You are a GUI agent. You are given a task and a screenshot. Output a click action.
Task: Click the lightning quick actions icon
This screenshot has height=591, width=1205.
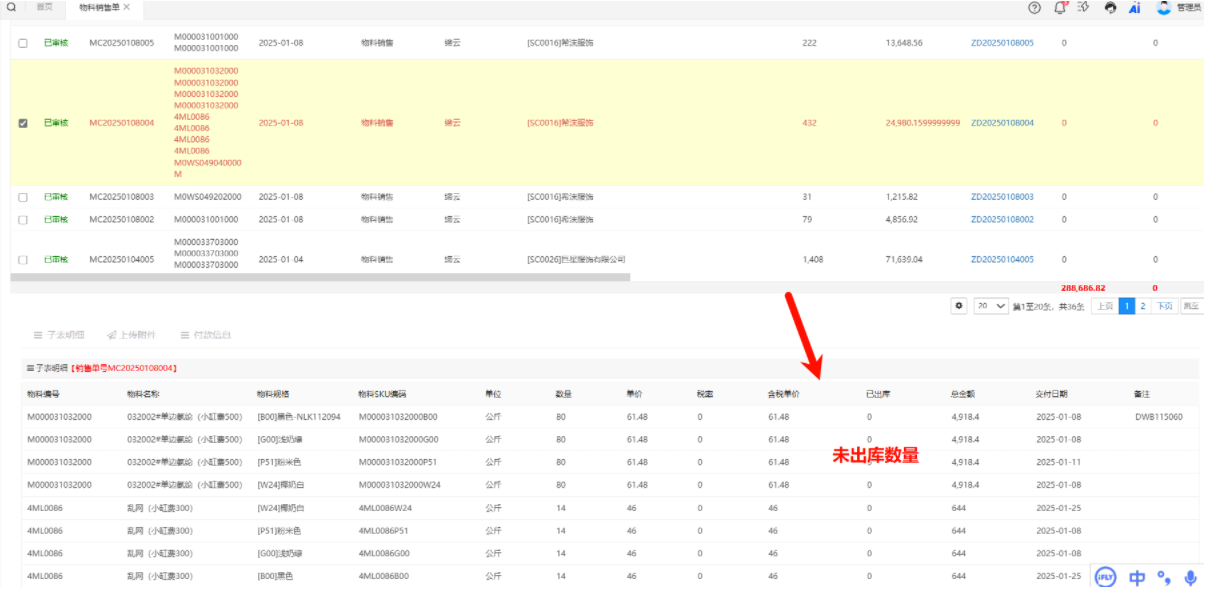pos(1083,7)
